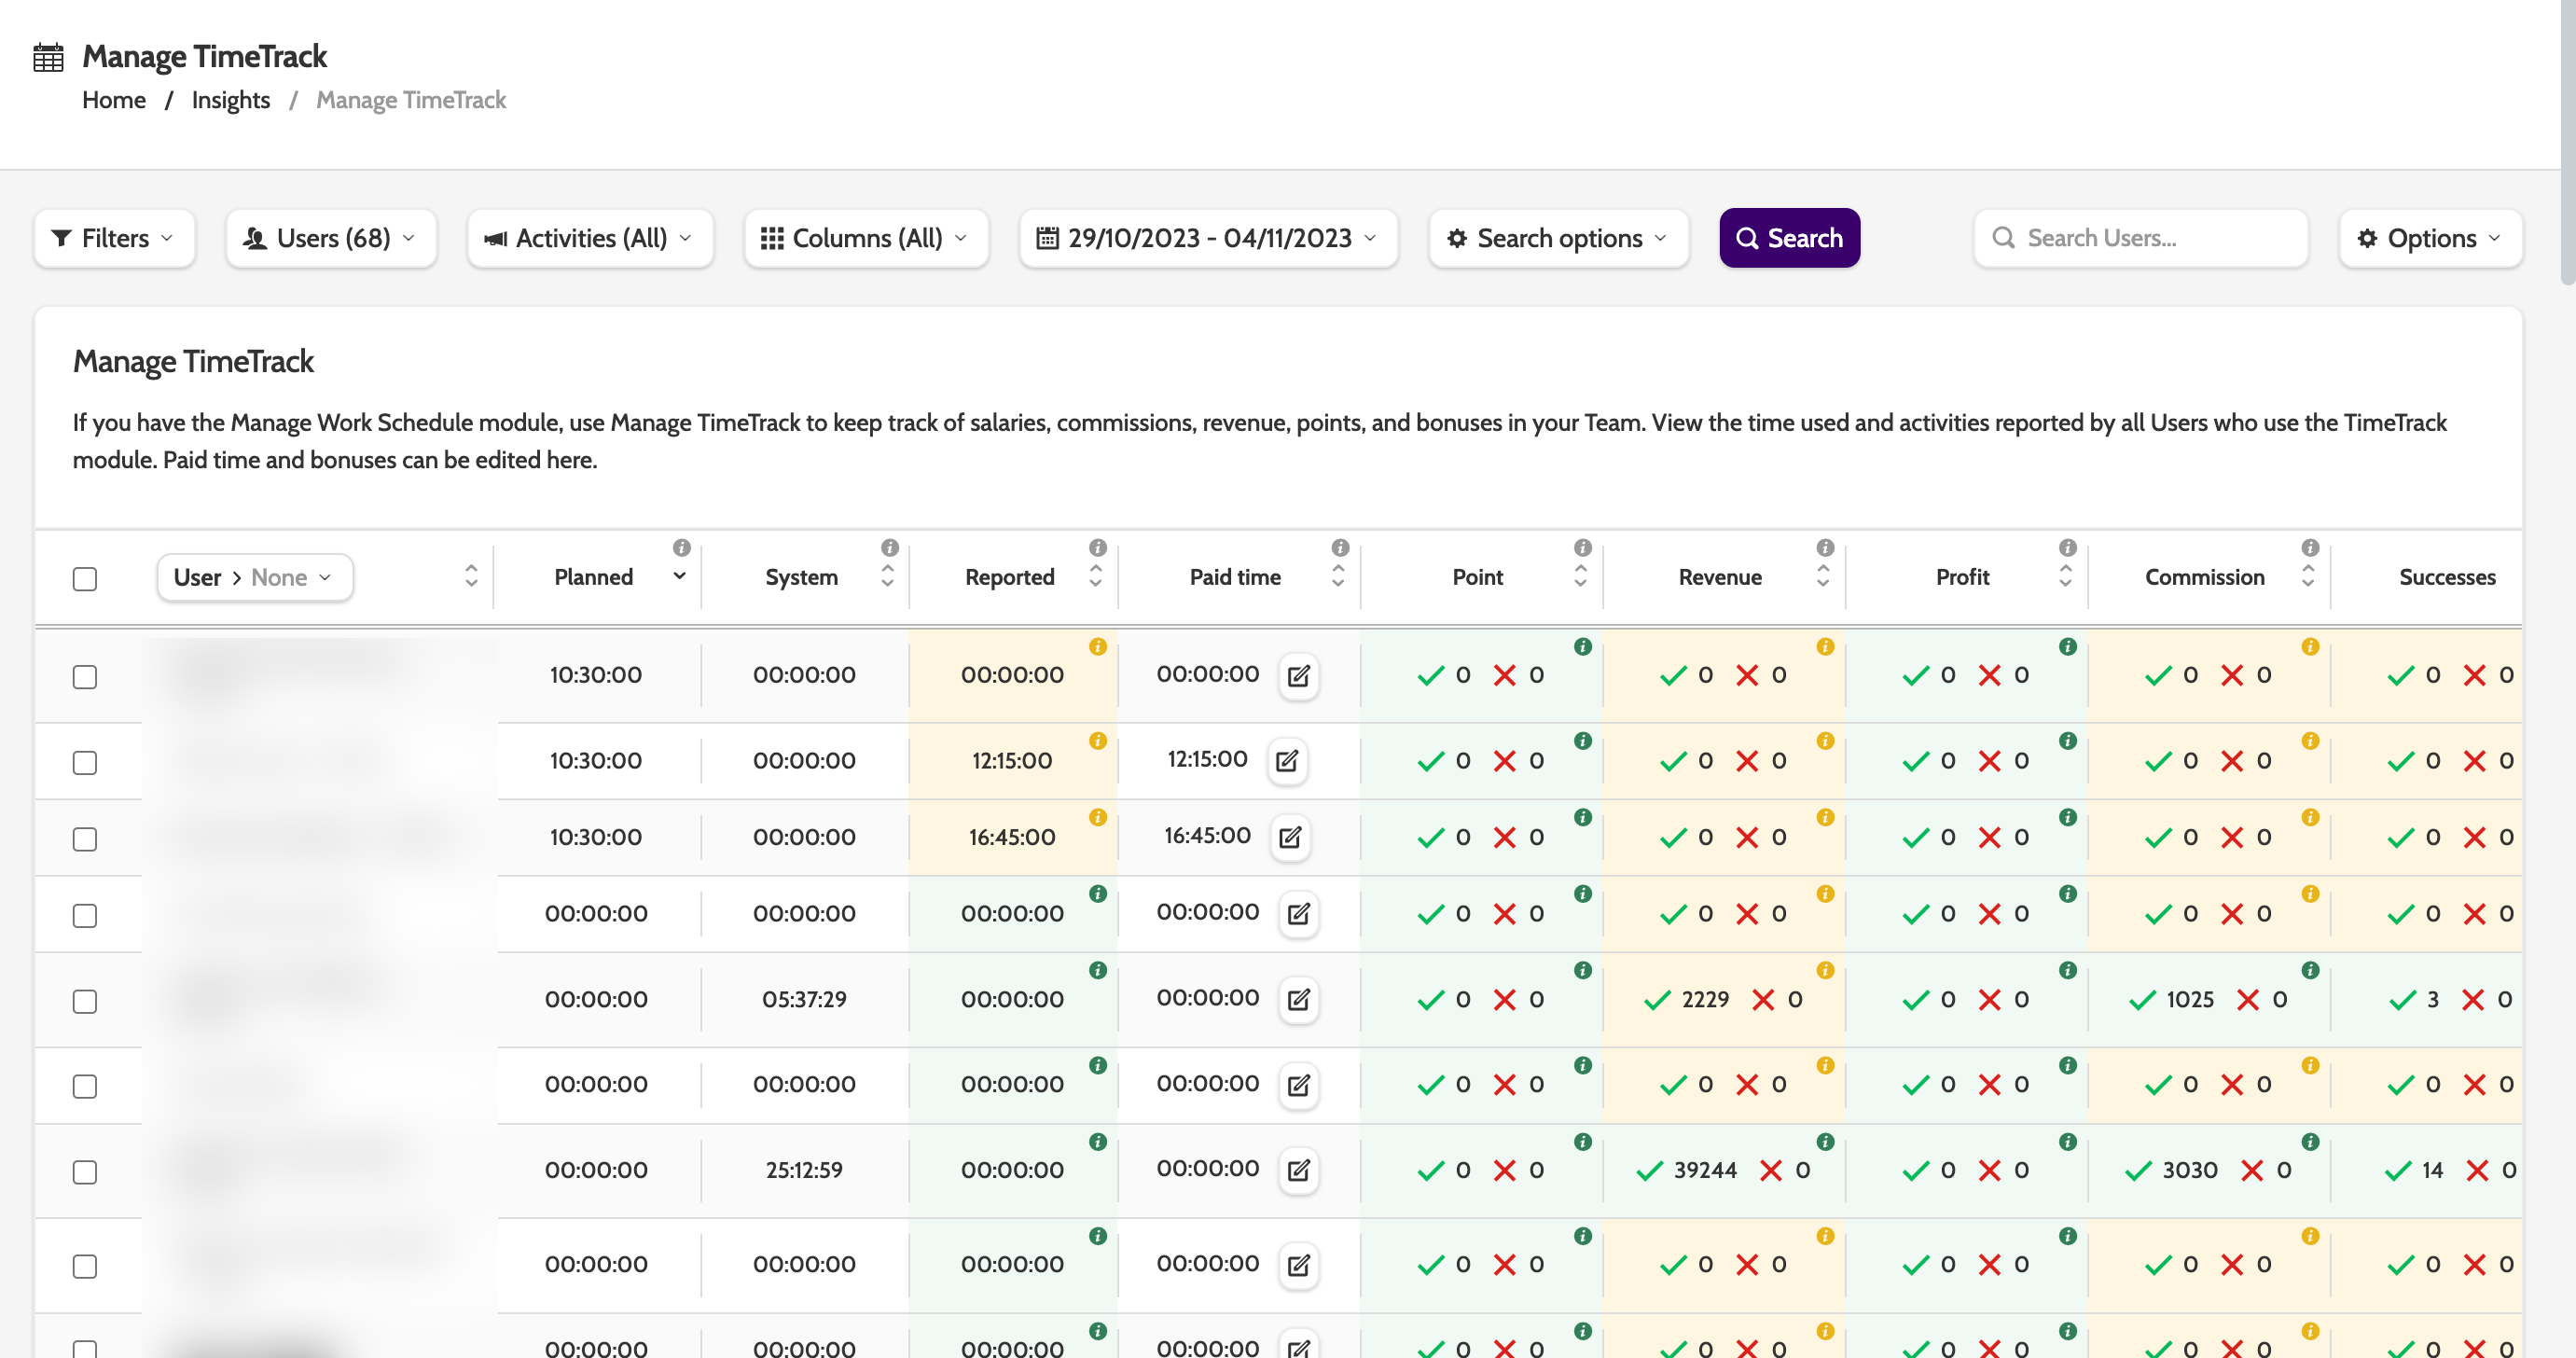Click info icon above Planned column header

click(682, 547)
